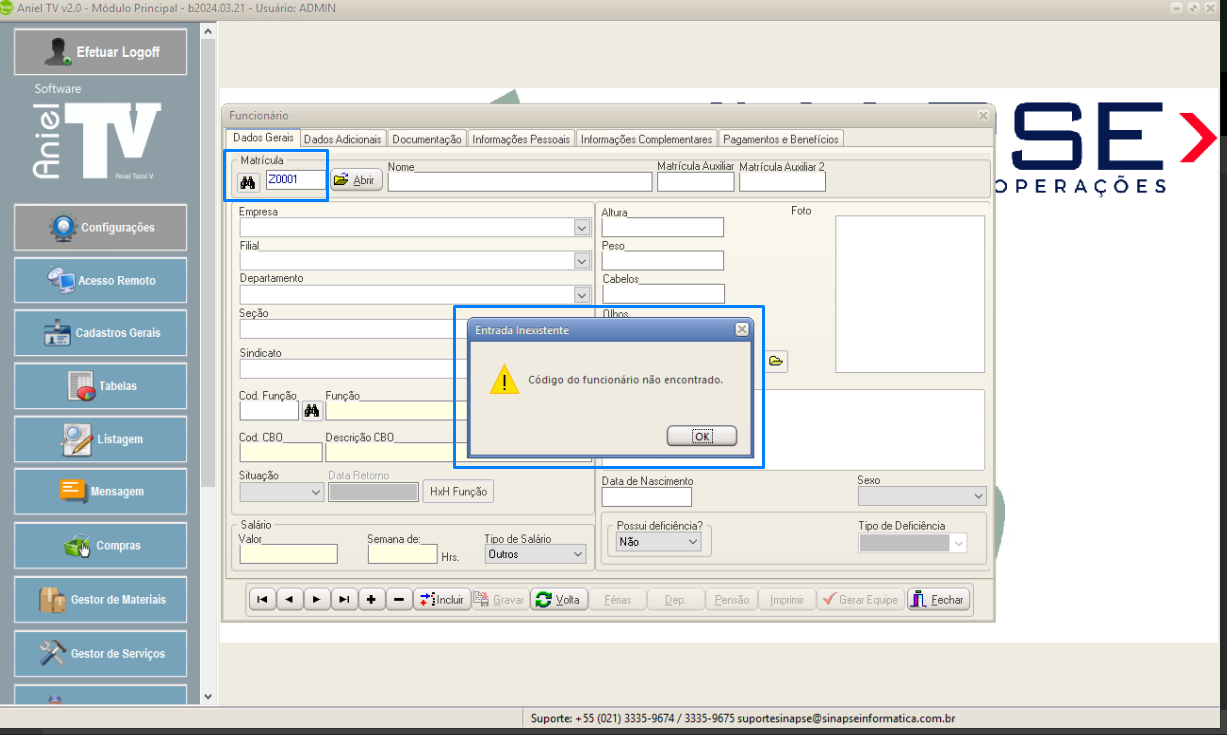
Task: Expand the Empresa dropdown
Action: tap(582, 229)
